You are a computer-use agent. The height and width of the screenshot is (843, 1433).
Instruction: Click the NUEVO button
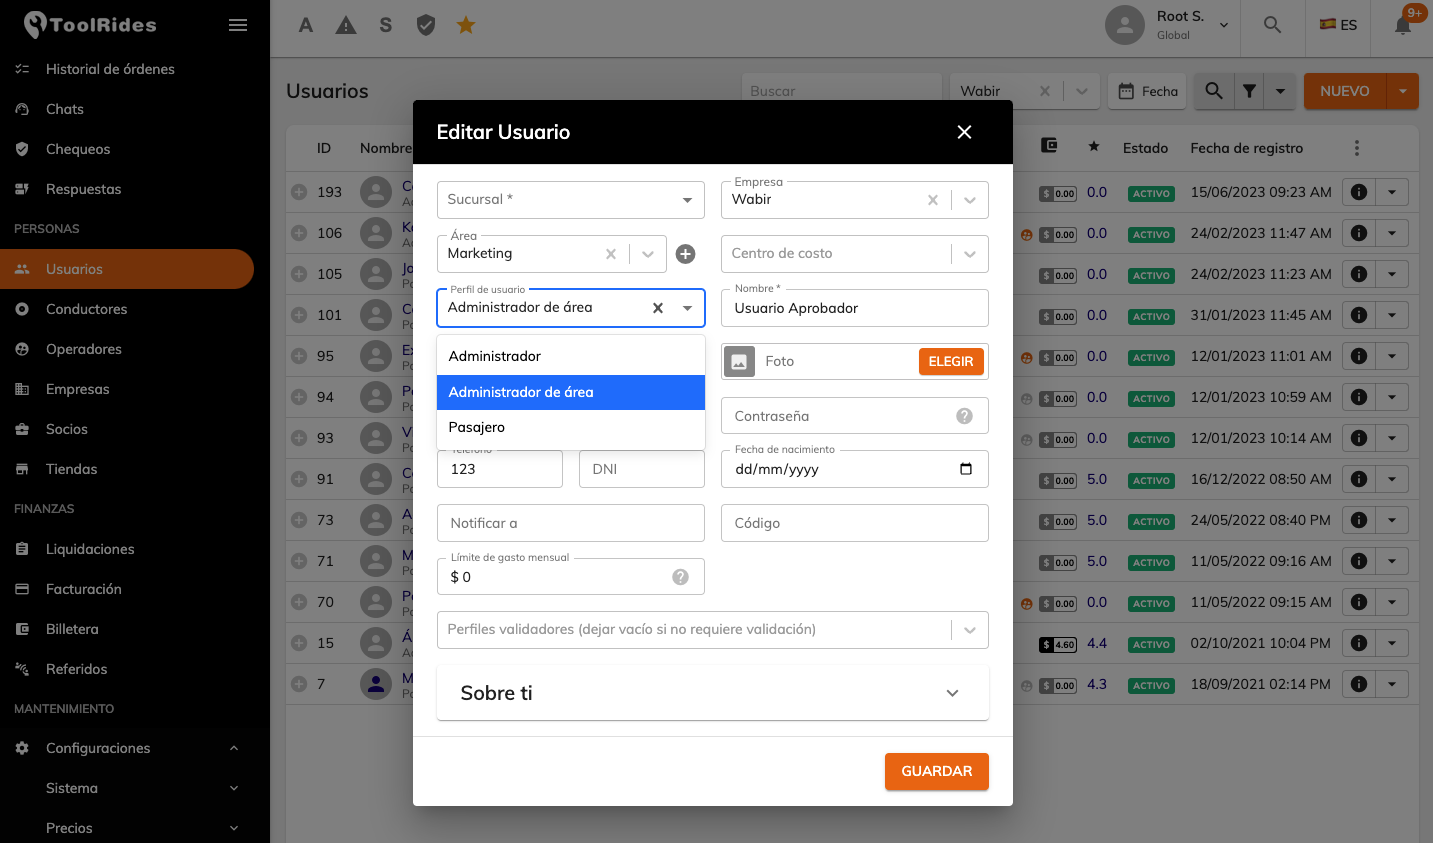1344,91
